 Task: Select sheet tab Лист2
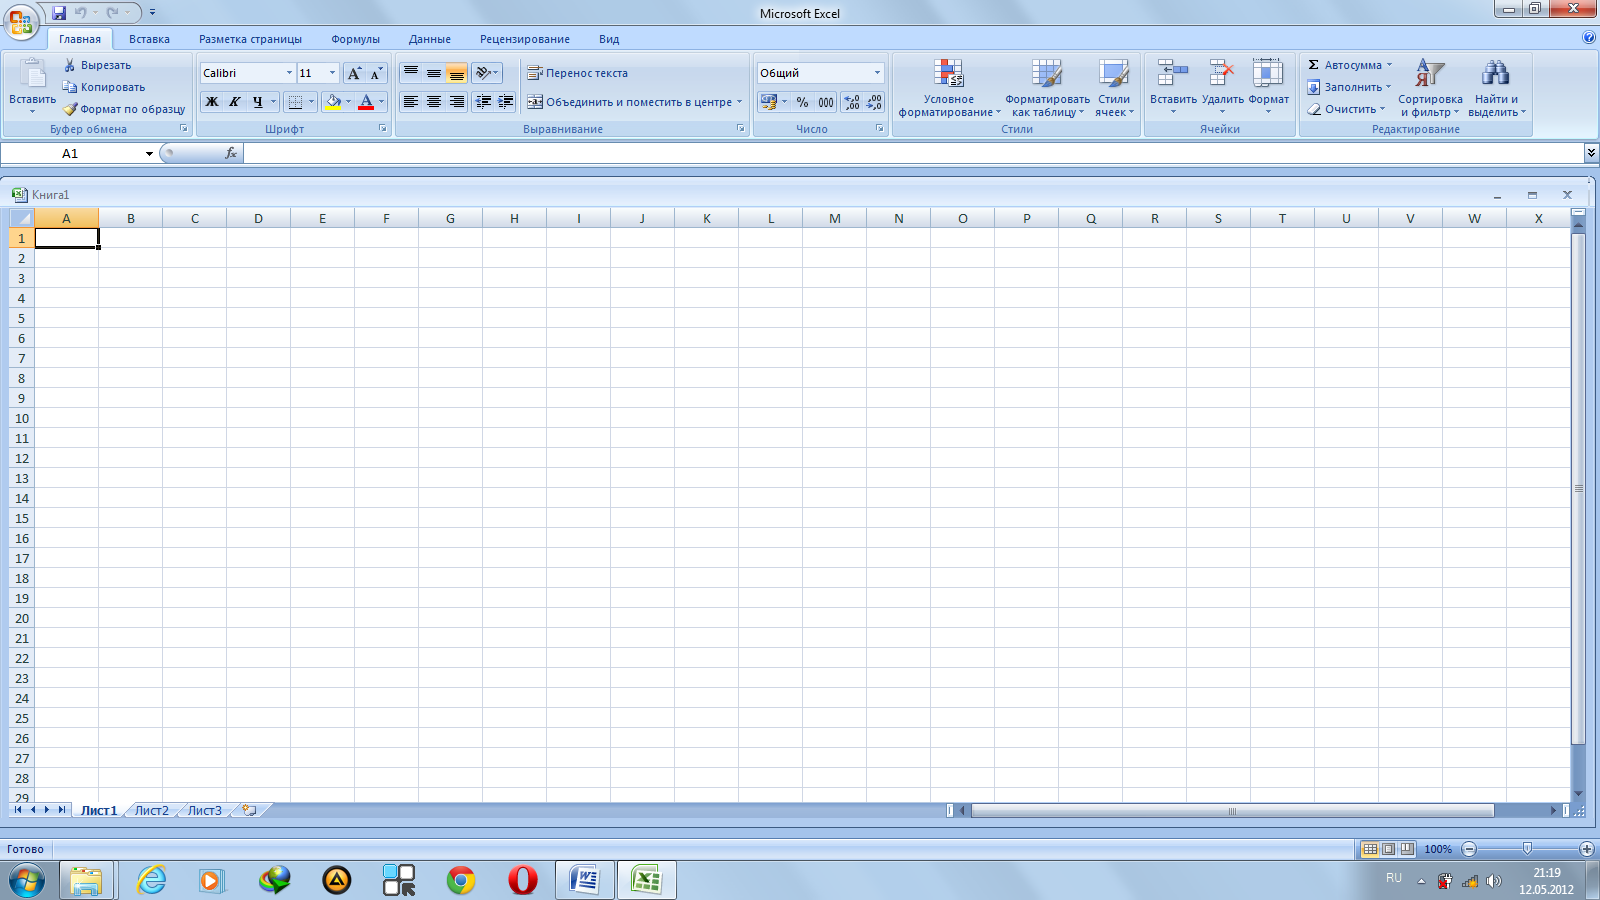point(152,810)
